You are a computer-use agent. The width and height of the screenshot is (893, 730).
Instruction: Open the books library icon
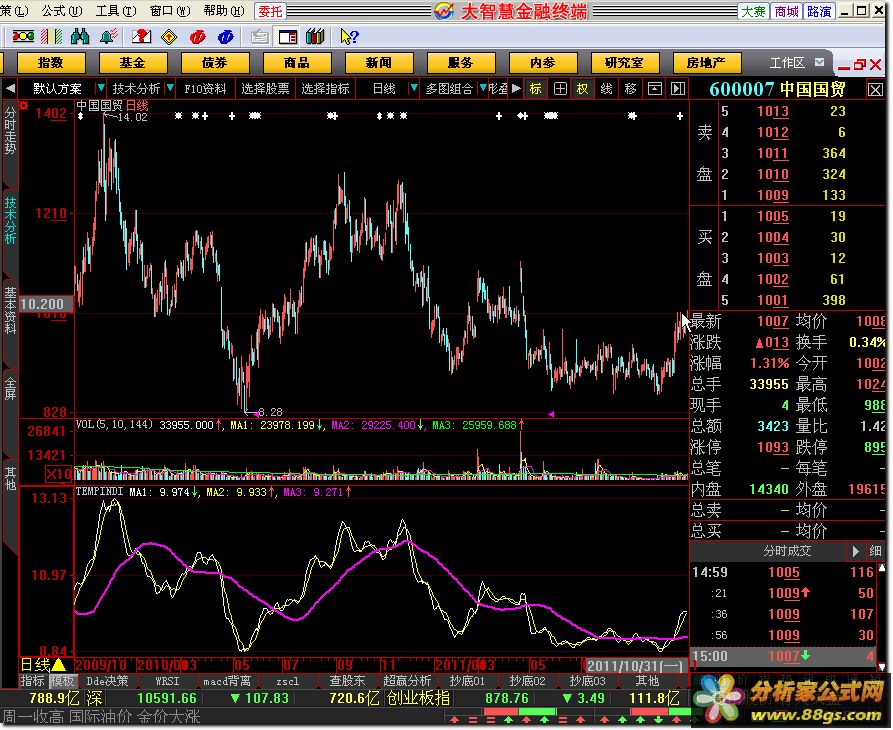click(x=315, y=37)
